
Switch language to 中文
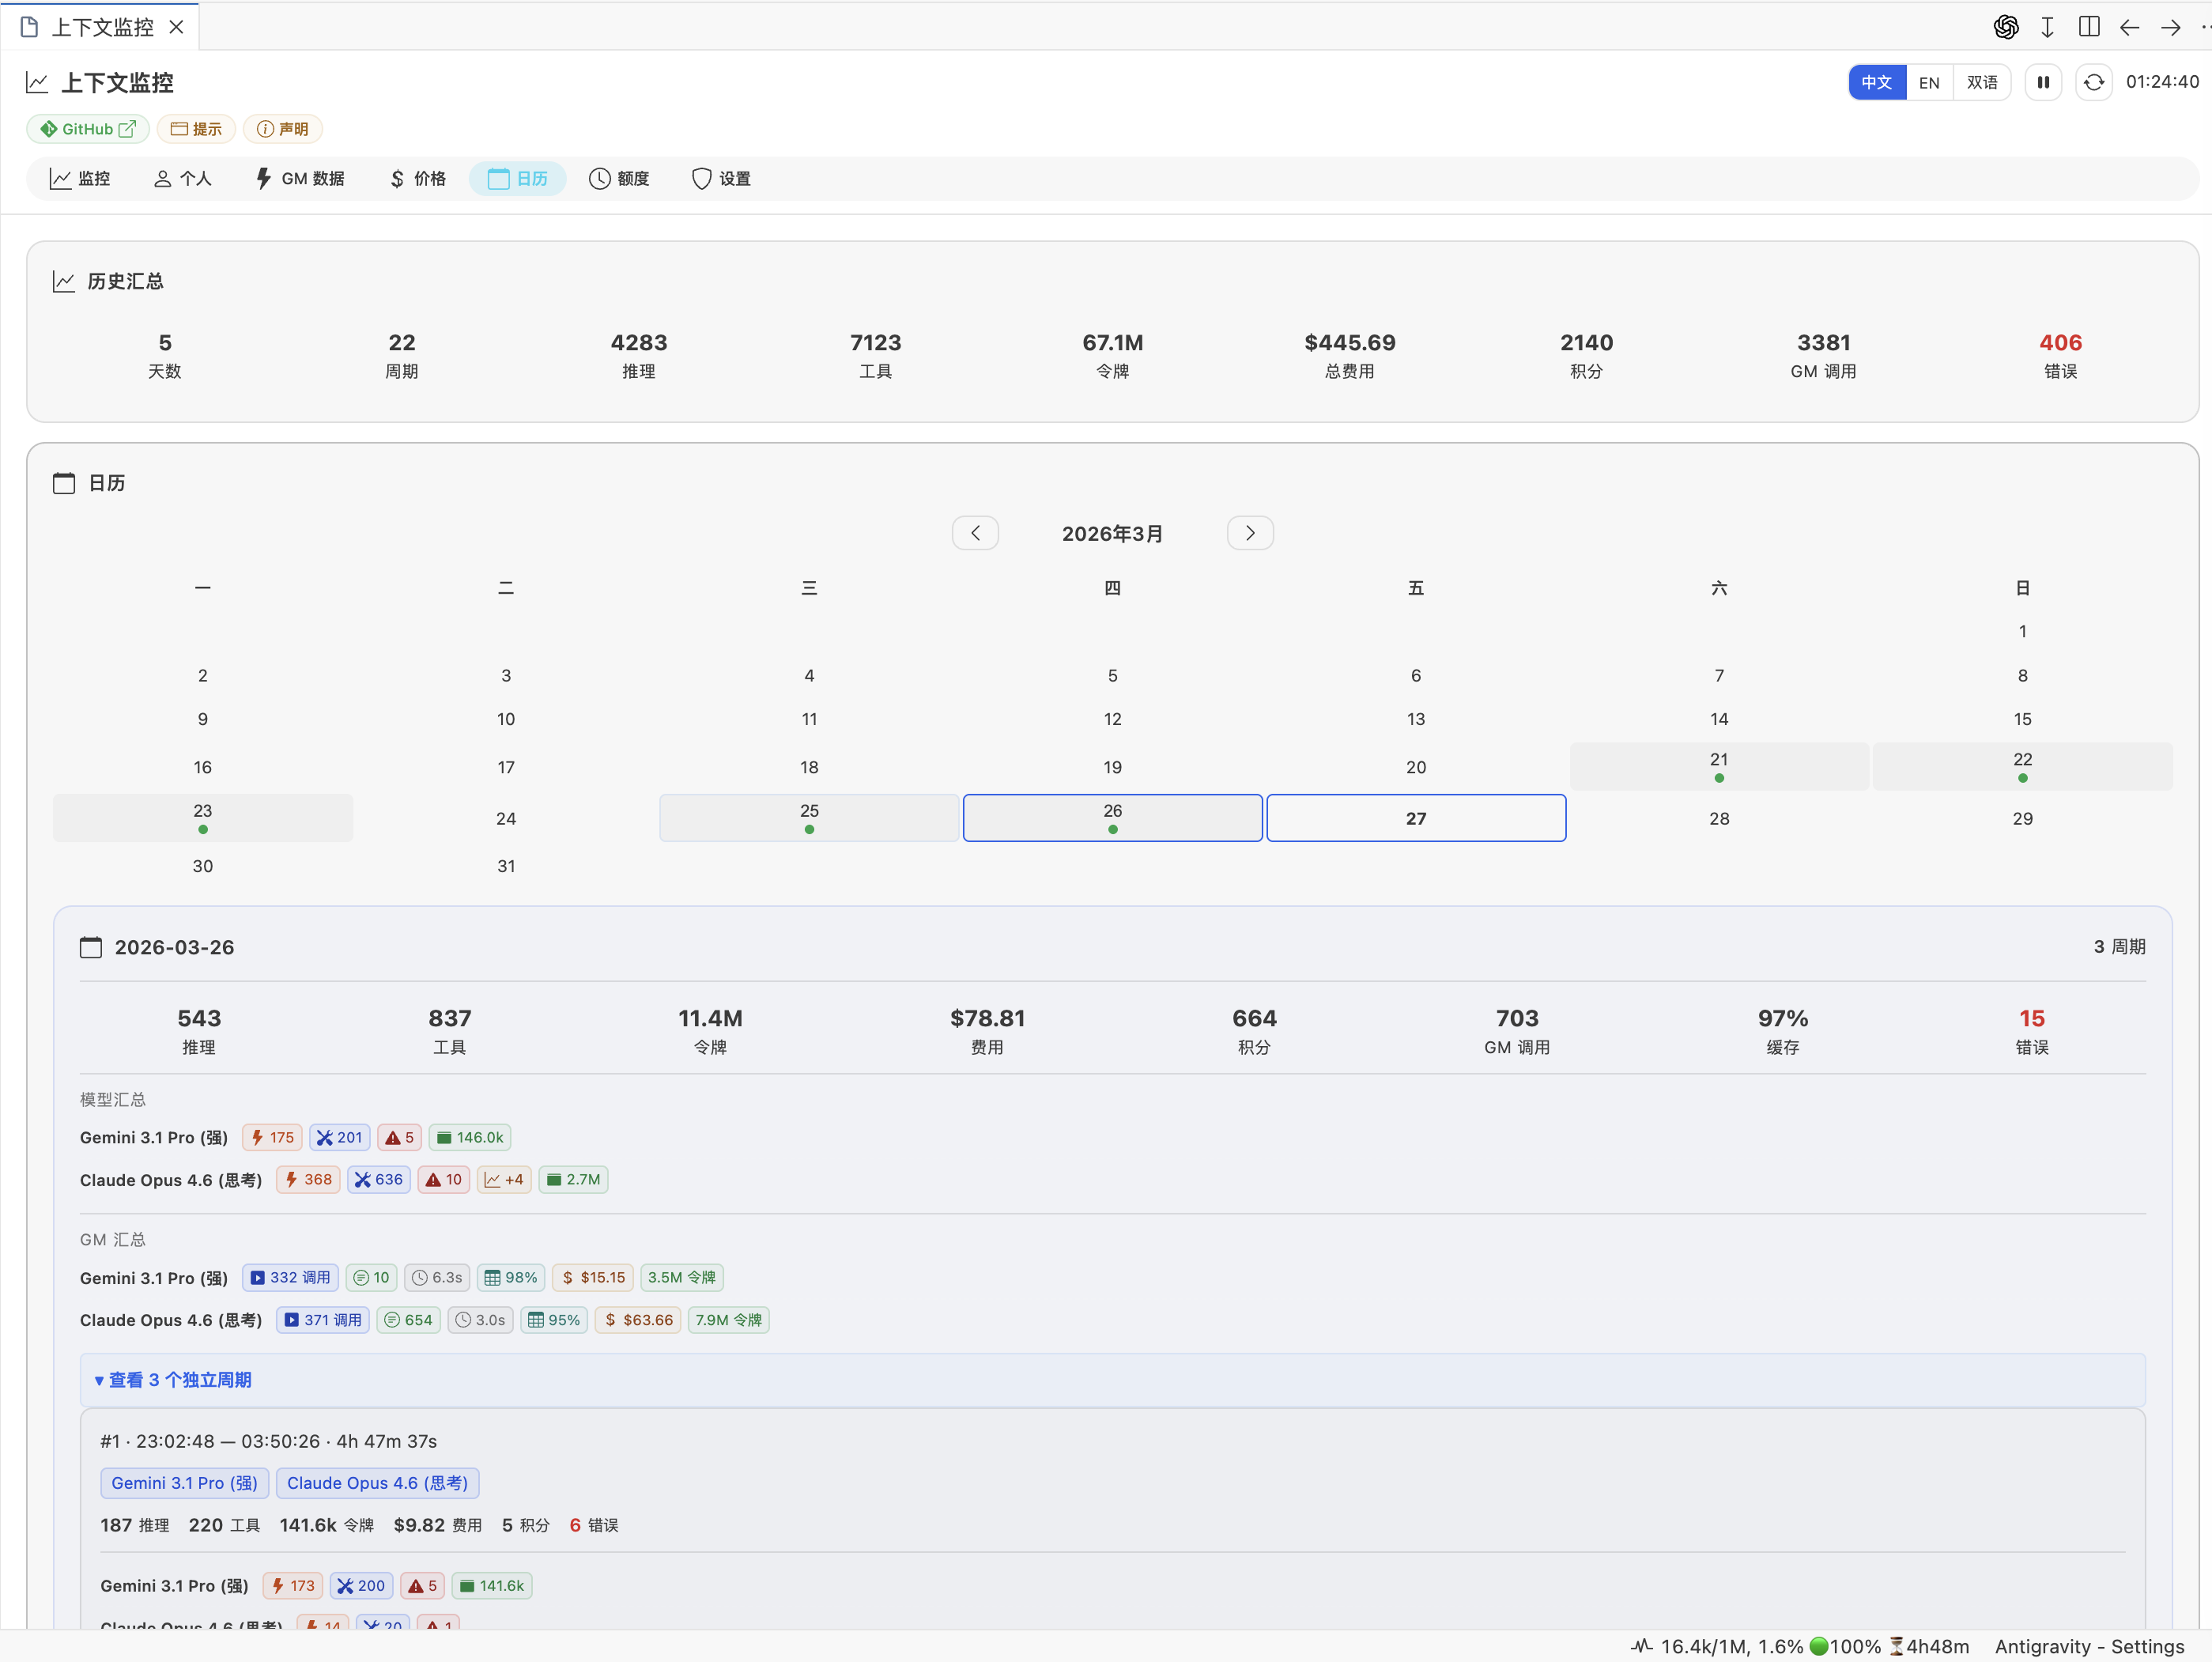click(x=1877, y=82)
